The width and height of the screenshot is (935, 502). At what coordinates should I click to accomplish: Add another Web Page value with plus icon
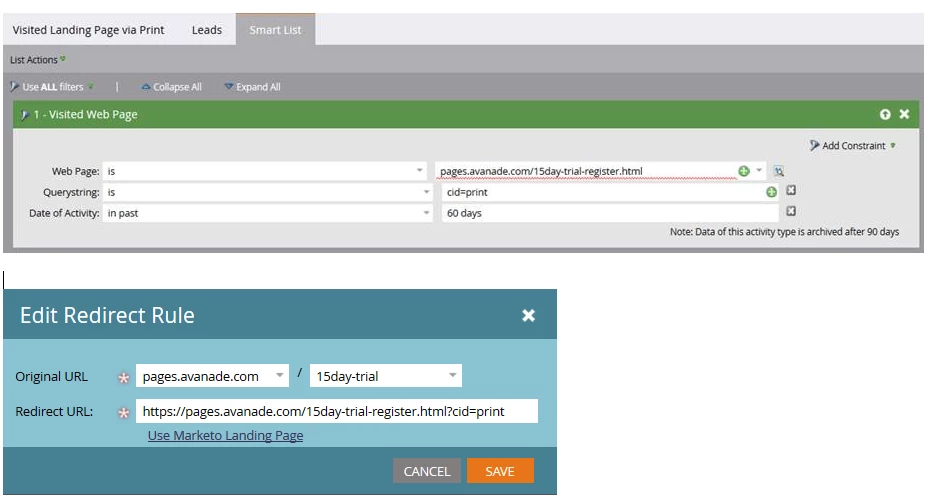point(744,171)
